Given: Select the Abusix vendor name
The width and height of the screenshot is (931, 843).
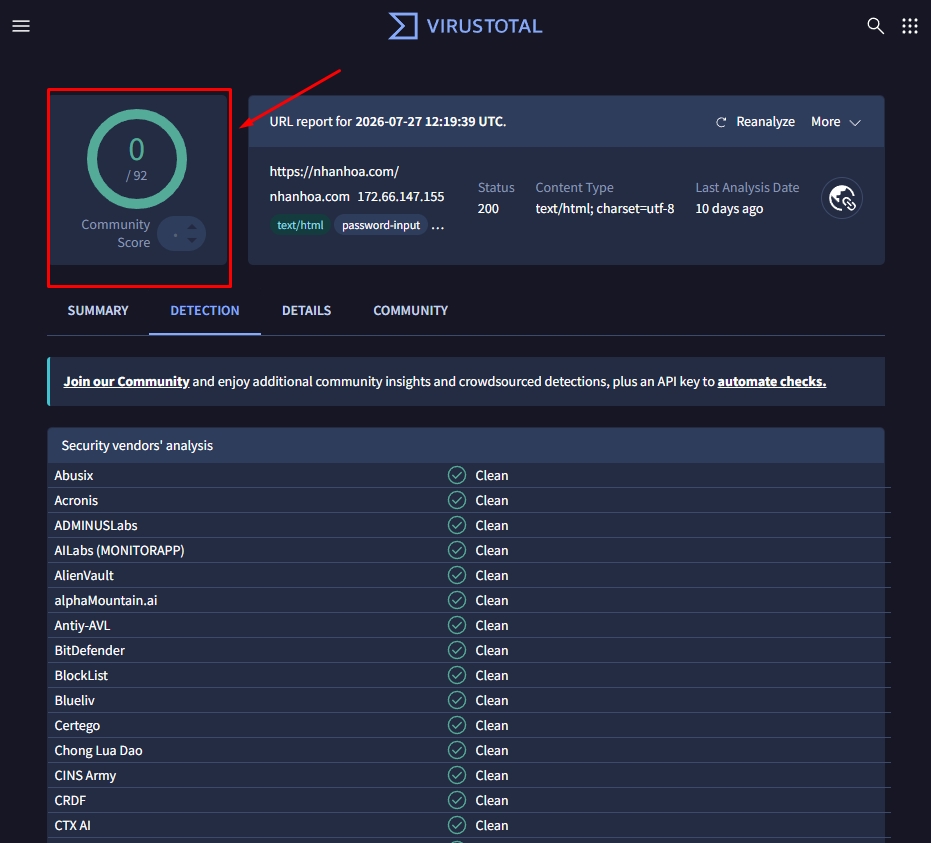Looking at the screenshot, I should 74,476.
